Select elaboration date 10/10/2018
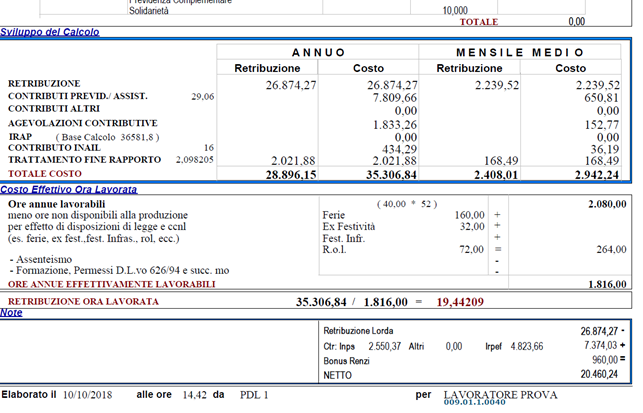 (87, 395)
